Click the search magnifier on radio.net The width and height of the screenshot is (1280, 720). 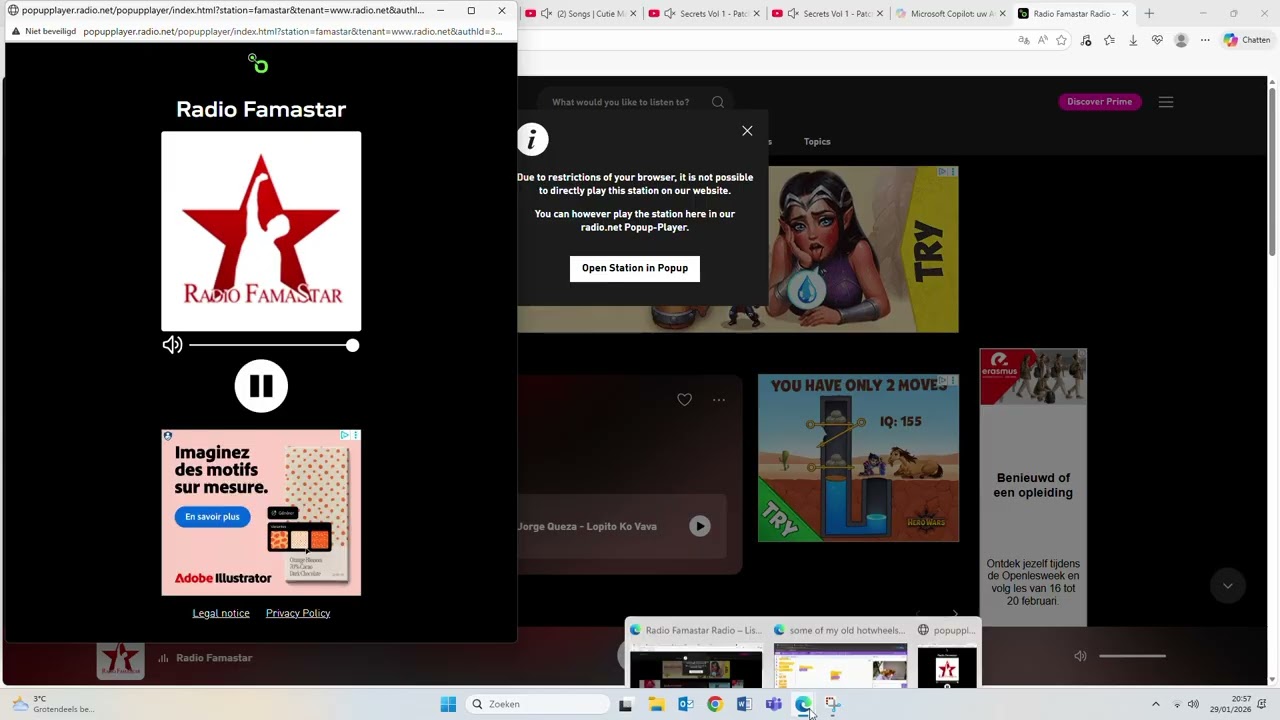(x=718, y=102)
